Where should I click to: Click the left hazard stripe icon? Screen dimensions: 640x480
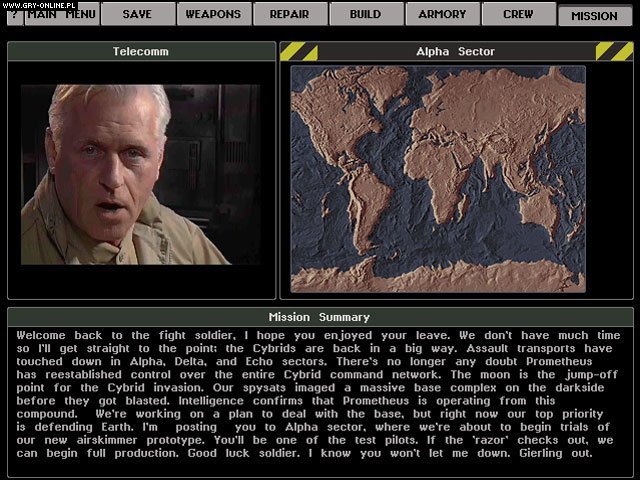(x=298, y=51)
